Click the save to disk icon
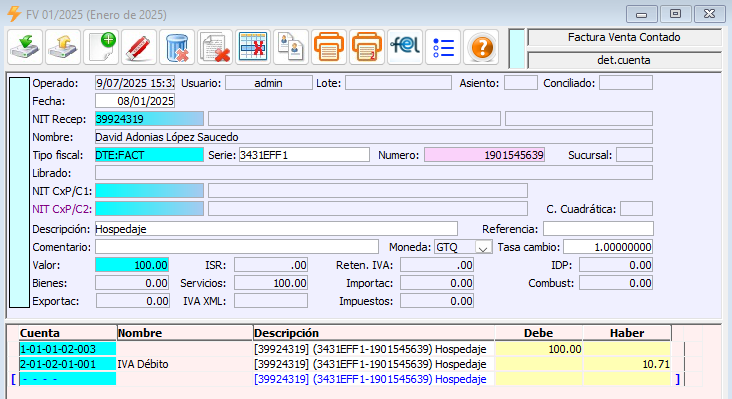This screenshot has height=399, width=732. click(x=25, y=47)
